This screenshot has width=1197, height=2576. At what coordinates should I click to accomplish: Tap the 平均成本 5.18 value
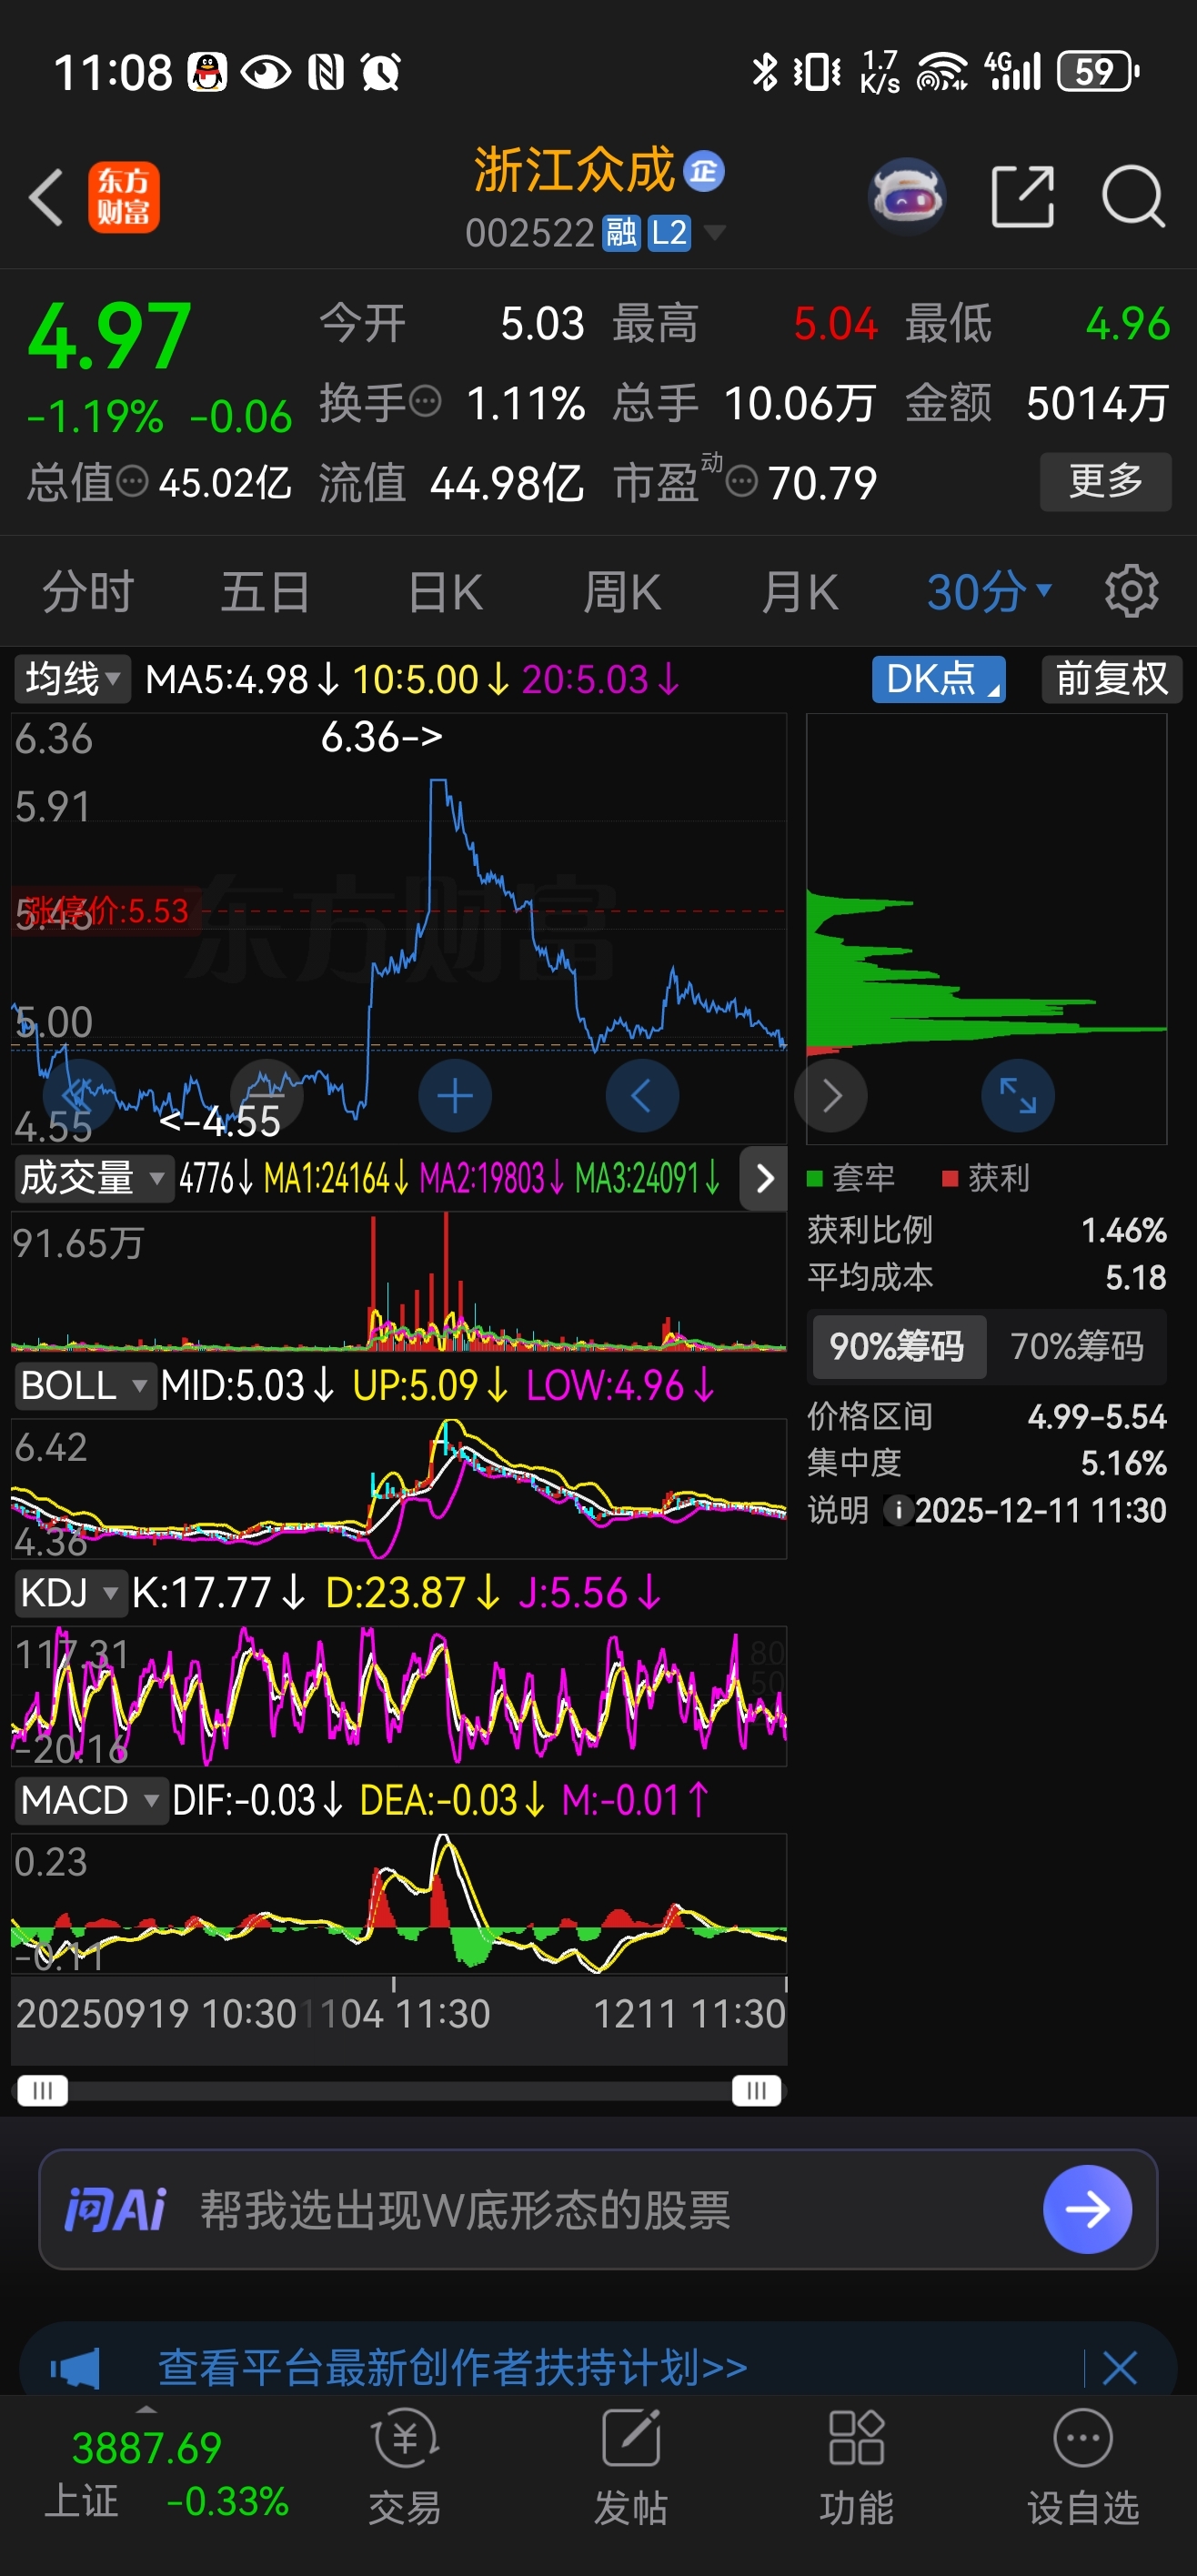[x=1135, y=1277]
